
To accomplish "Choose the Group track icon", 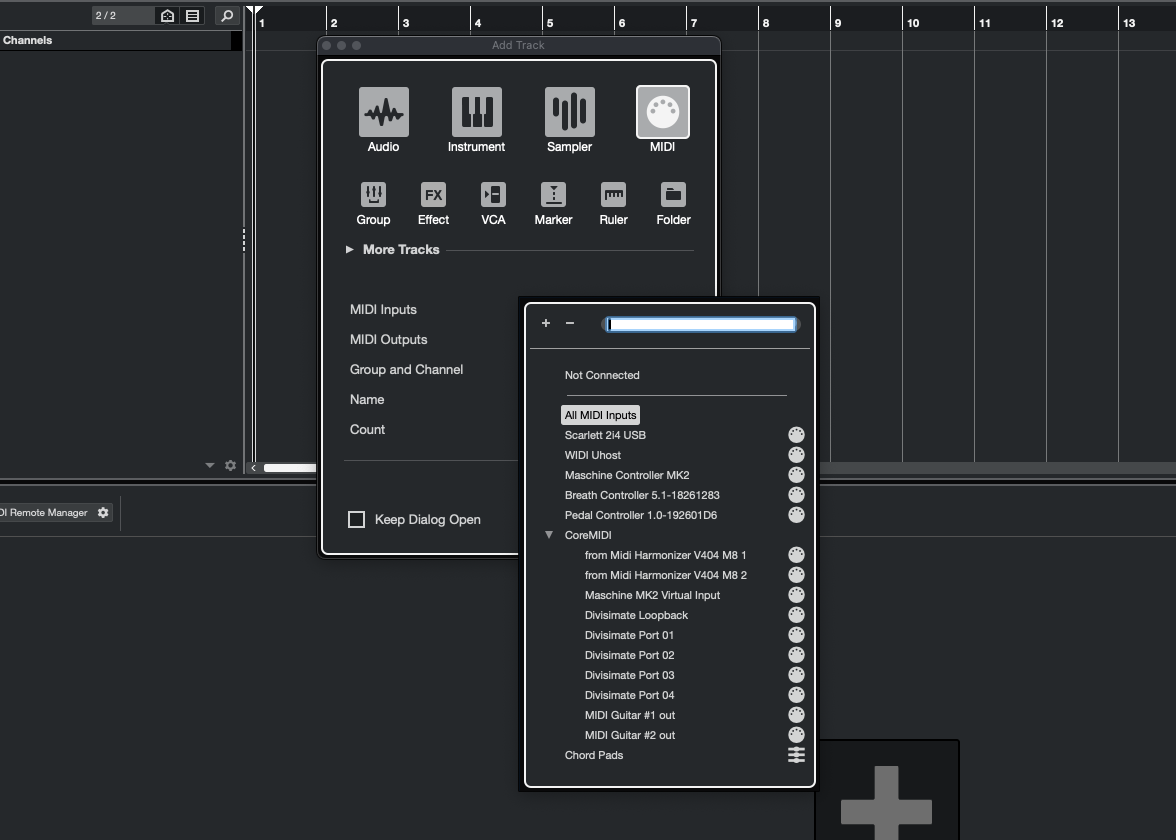I will click(x=374, y=195).
